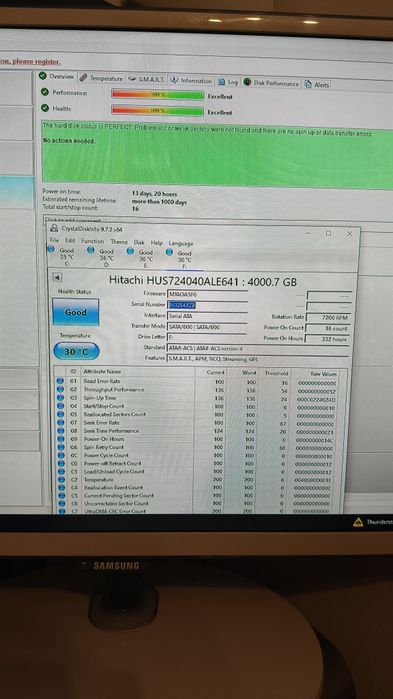Open the Edit menu in CrystalDiskInfo

point(70,240)
